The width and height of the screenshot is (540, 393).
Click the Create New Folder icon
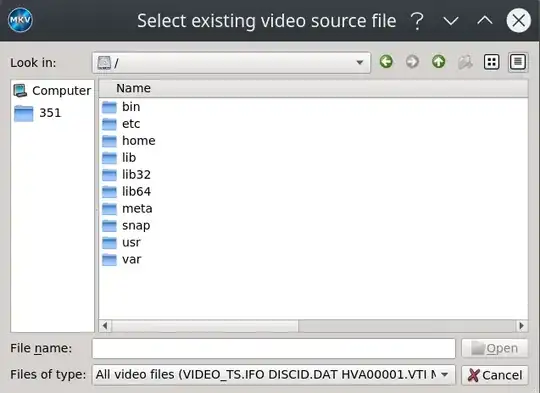pos(465,62)
